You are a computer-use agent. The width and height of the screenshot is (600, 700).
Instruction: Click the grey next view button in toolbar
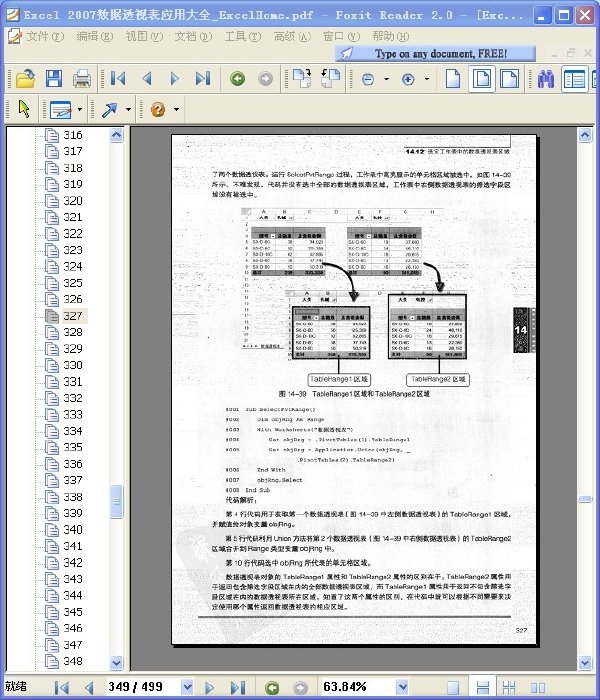coord(265,79)
